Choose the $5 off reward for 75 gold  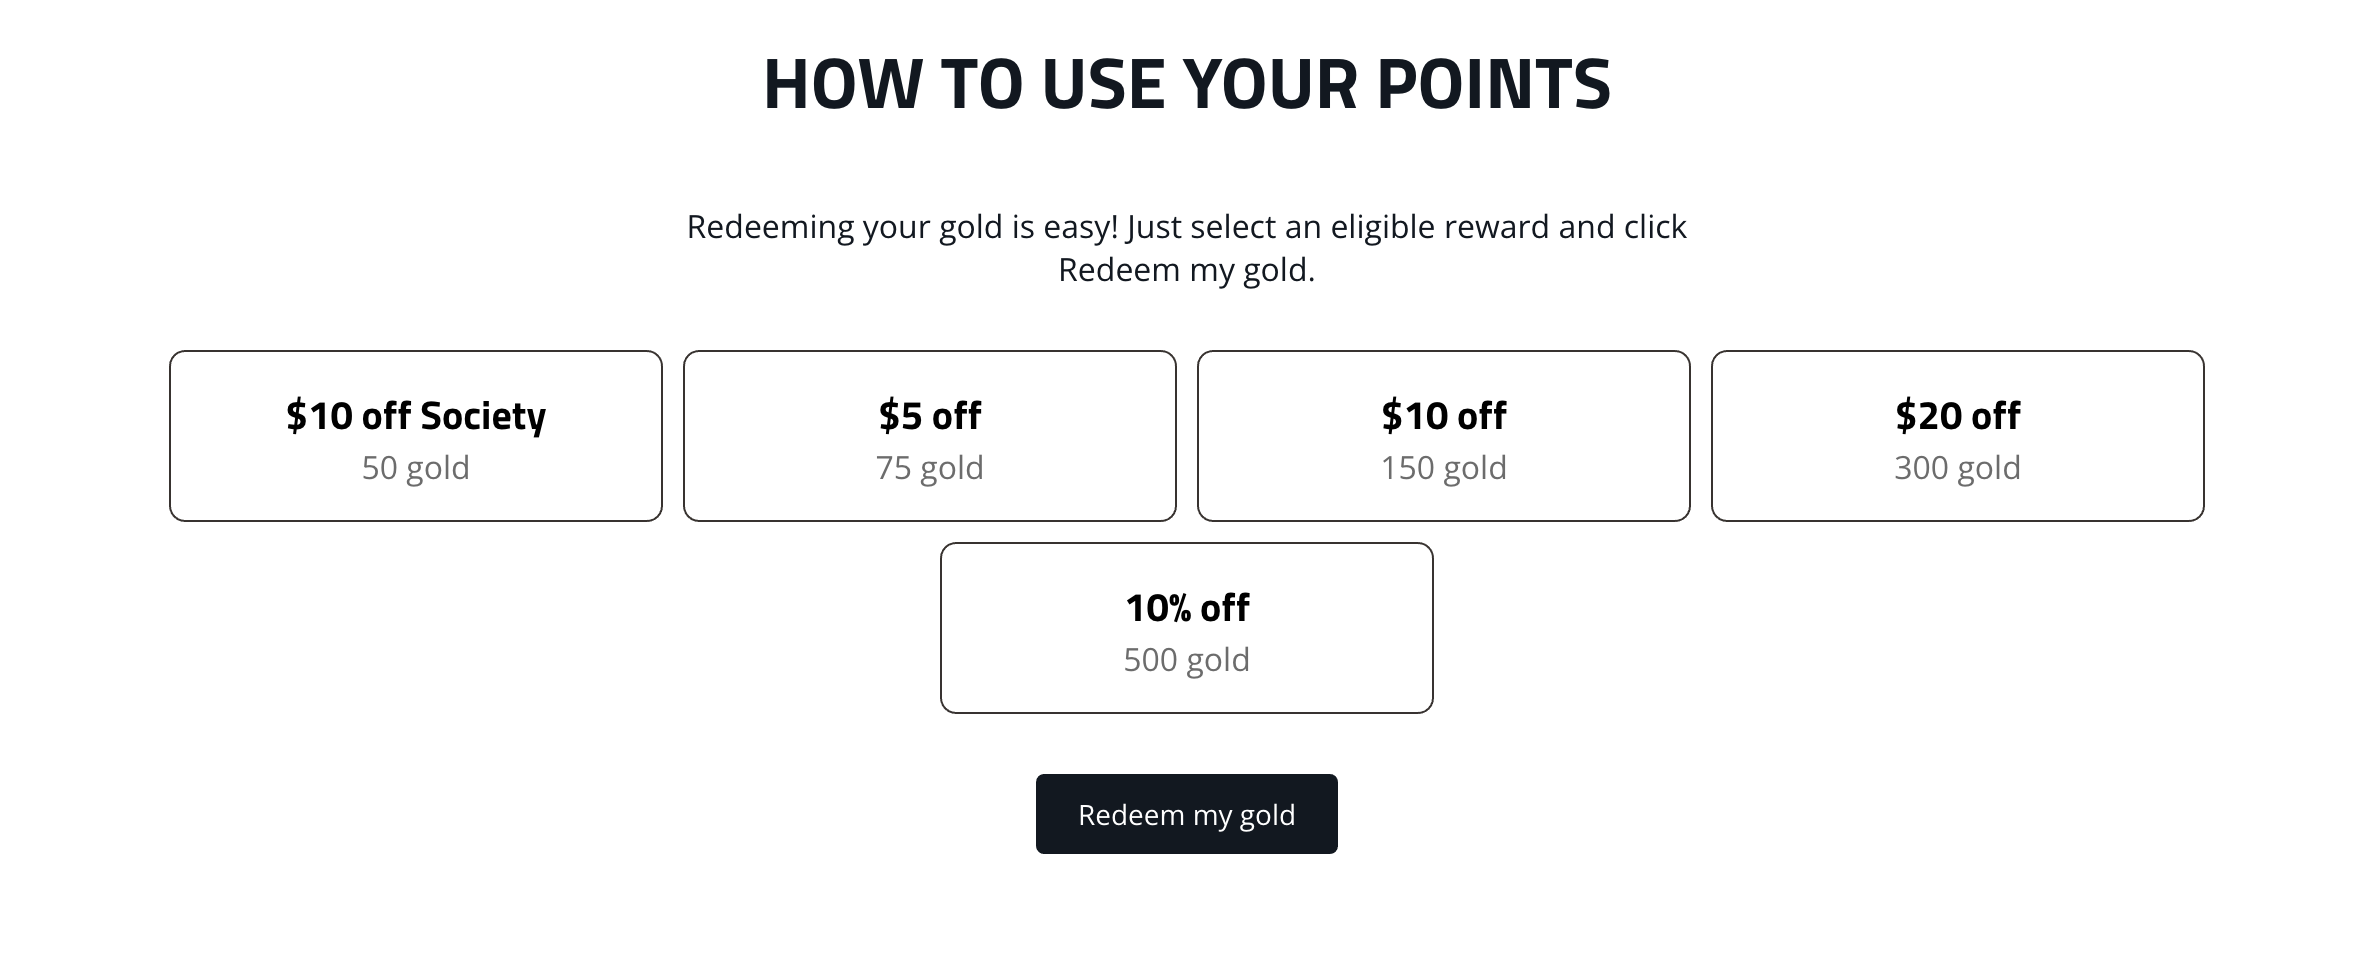click(929, 434)
